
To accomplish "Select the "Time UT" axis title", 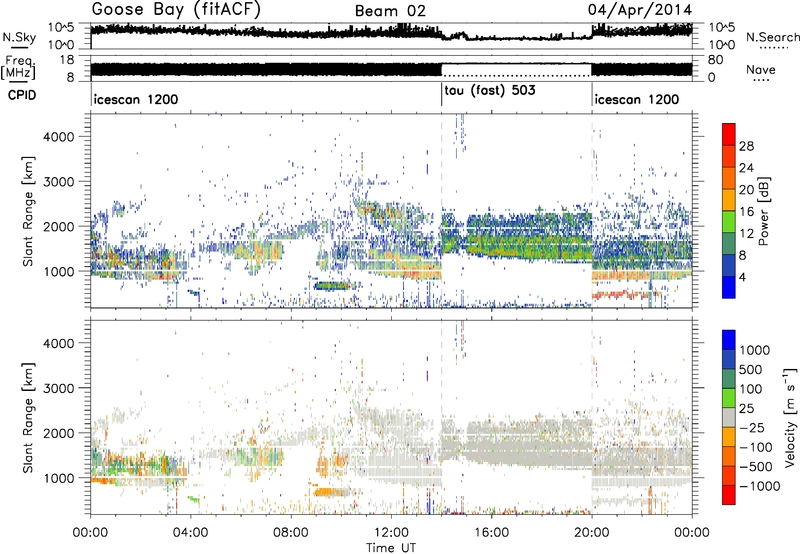I will click(390, 547).
